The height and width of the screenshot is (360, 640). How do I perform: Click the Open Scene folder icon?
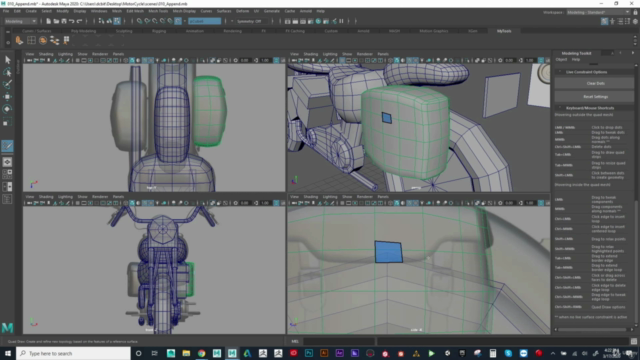56,21
